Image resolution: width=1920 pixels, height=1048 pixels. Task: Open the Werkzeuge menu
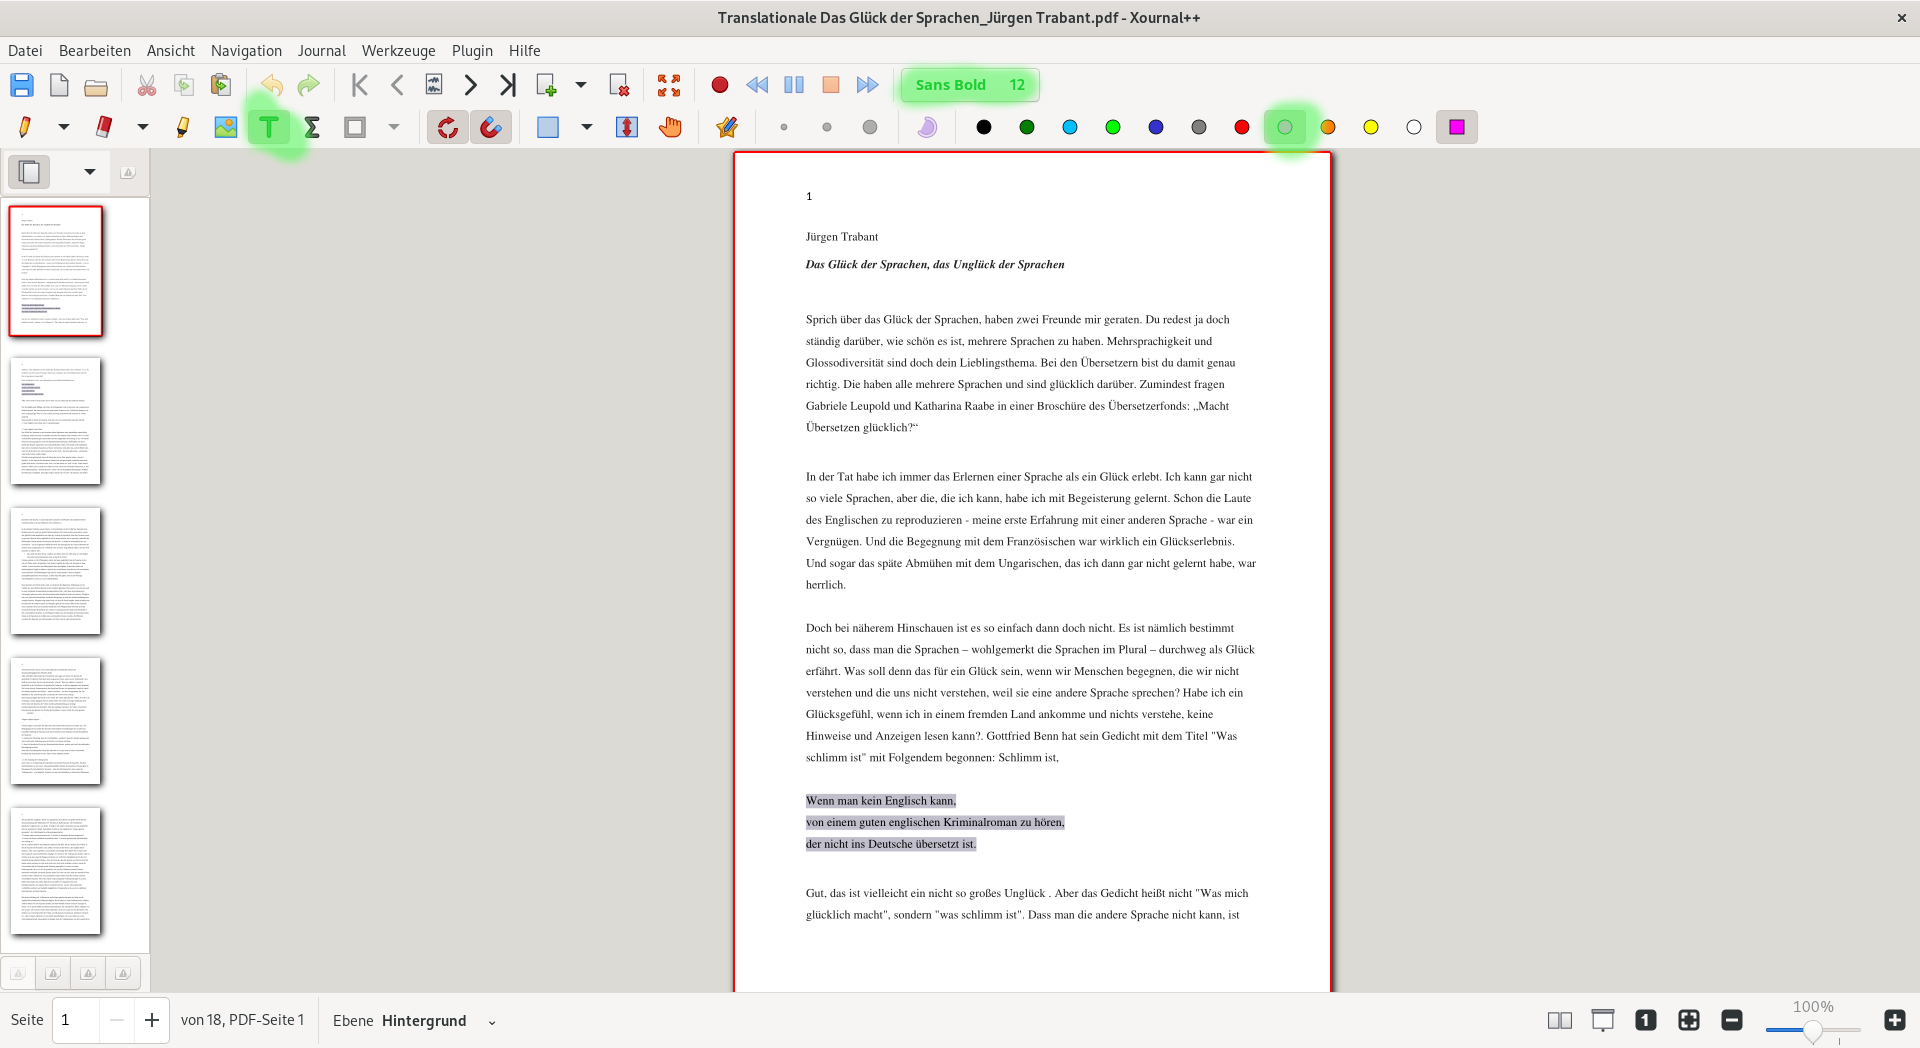[x=398, y=51]
